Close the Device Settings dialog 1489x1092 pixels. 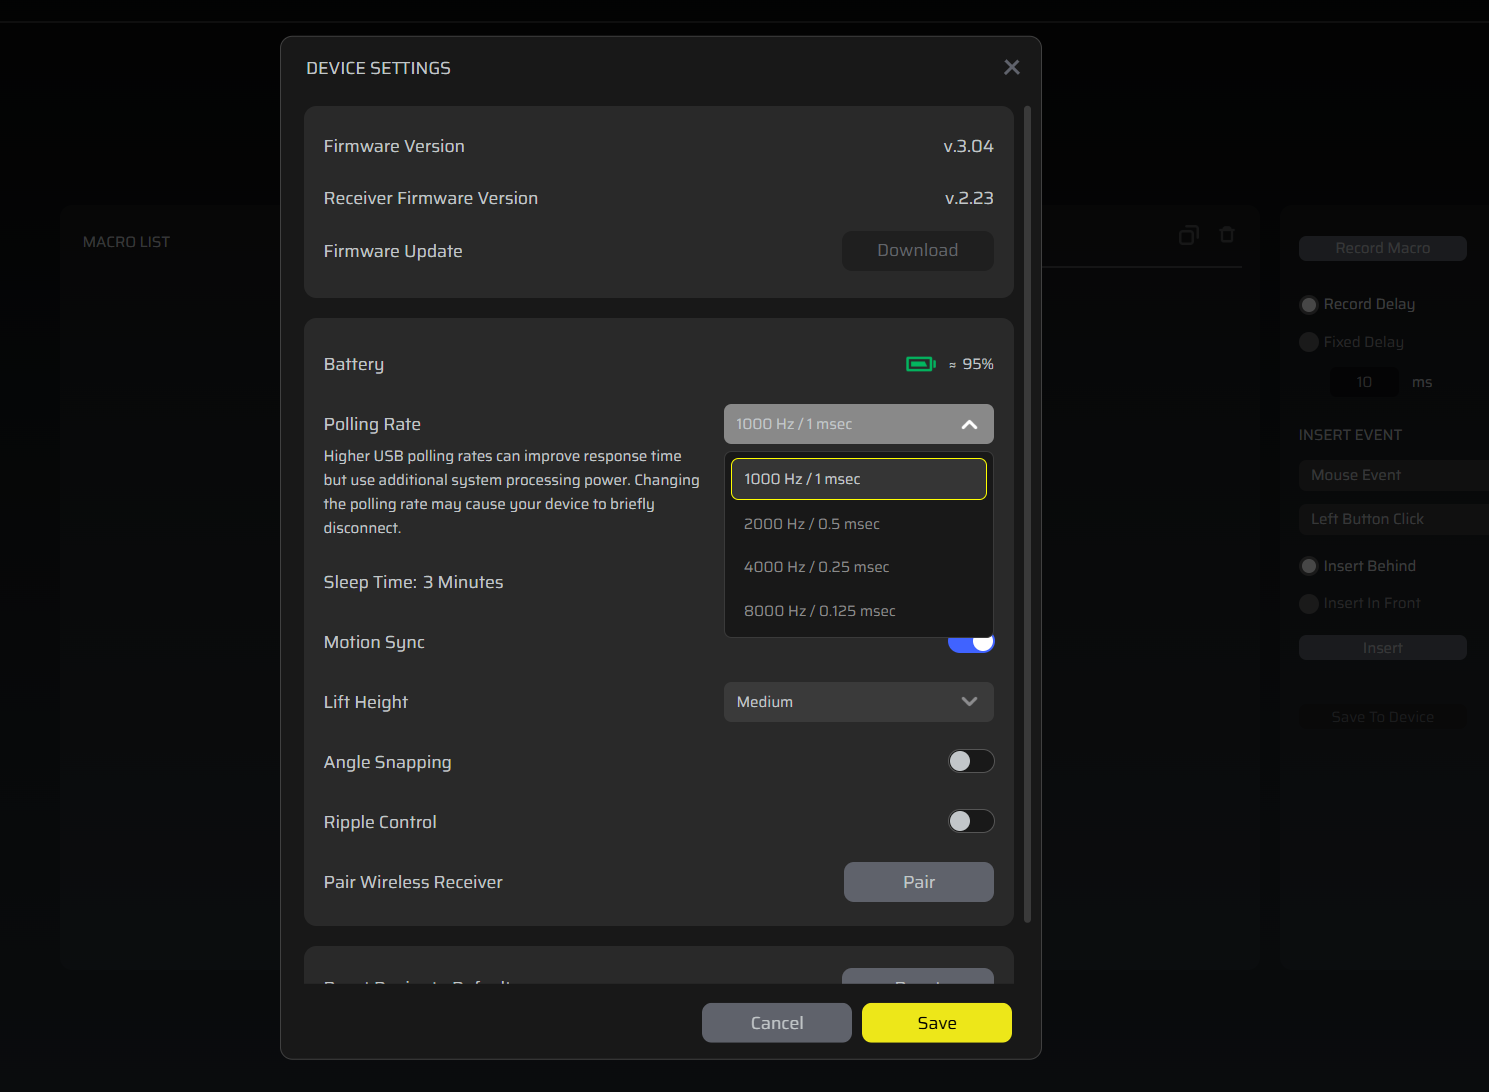[x=1011, y=67]
